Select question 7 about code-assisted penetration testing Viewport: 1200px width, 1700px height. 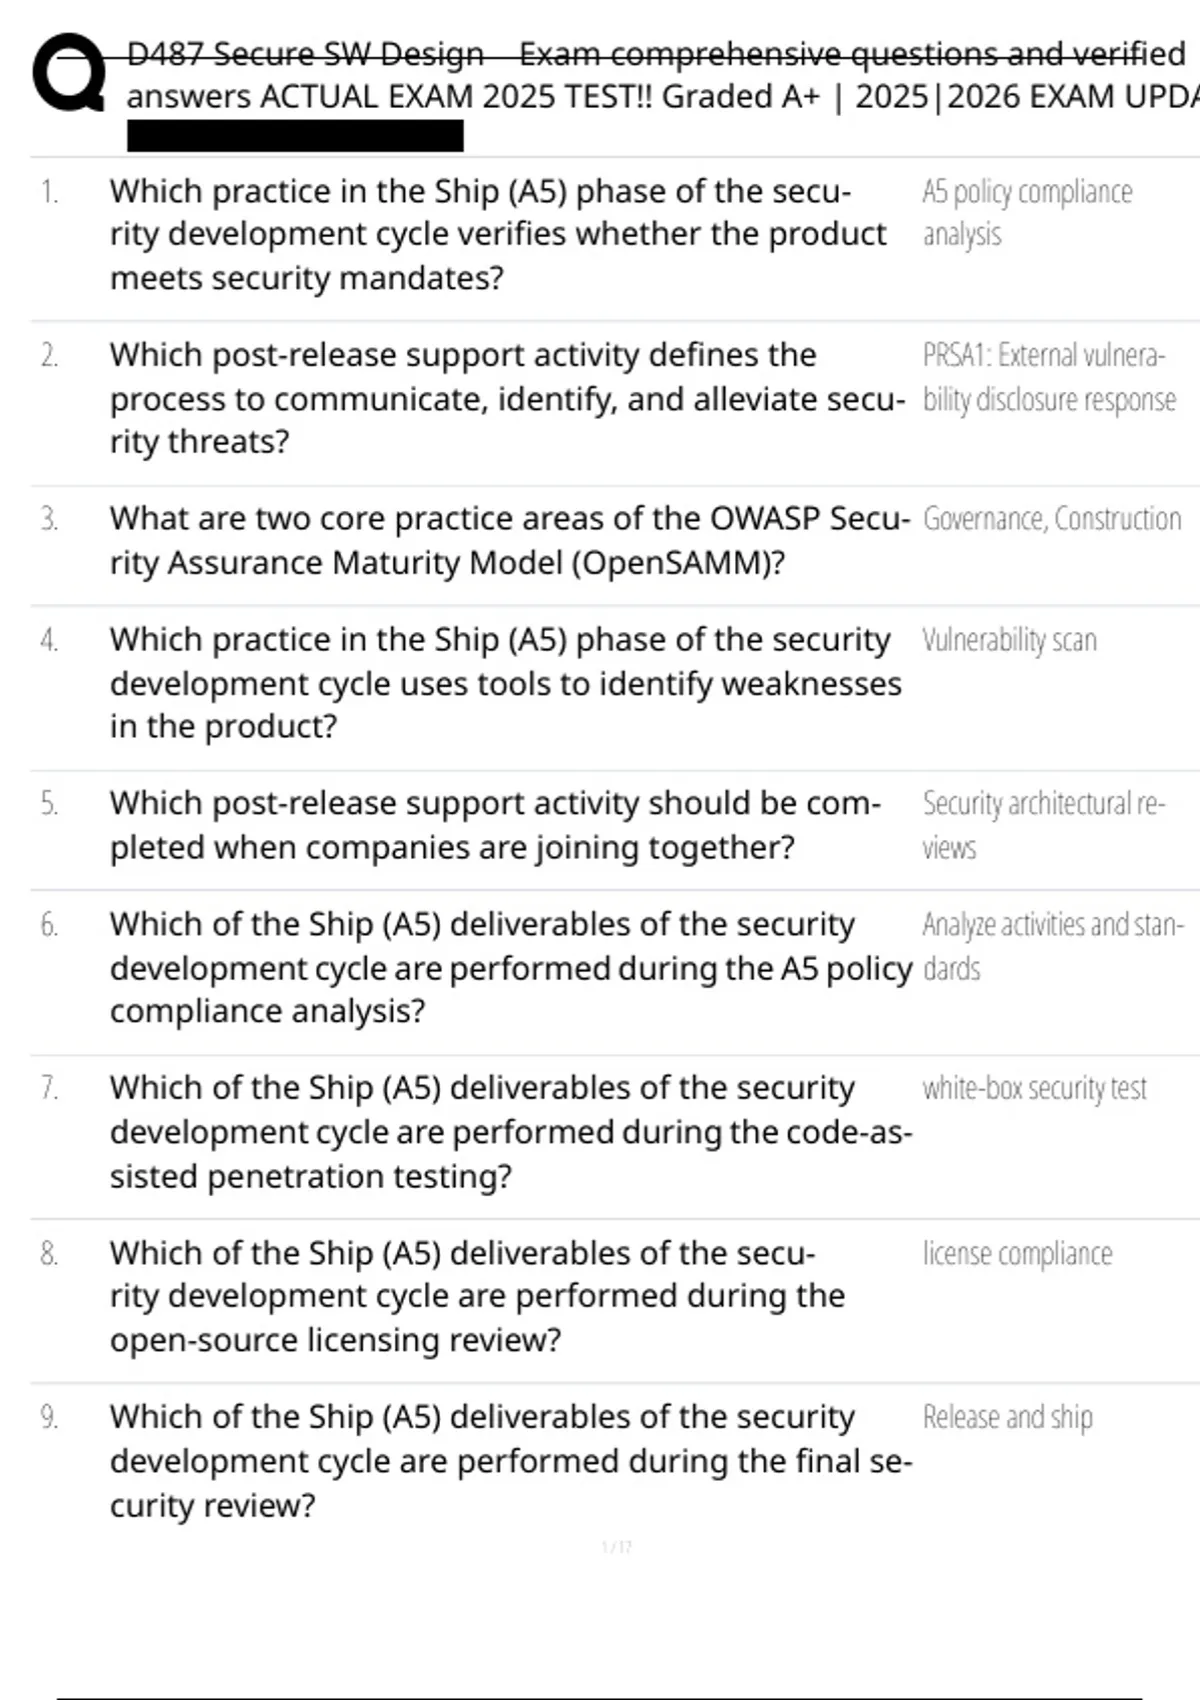coord(510,1132)
